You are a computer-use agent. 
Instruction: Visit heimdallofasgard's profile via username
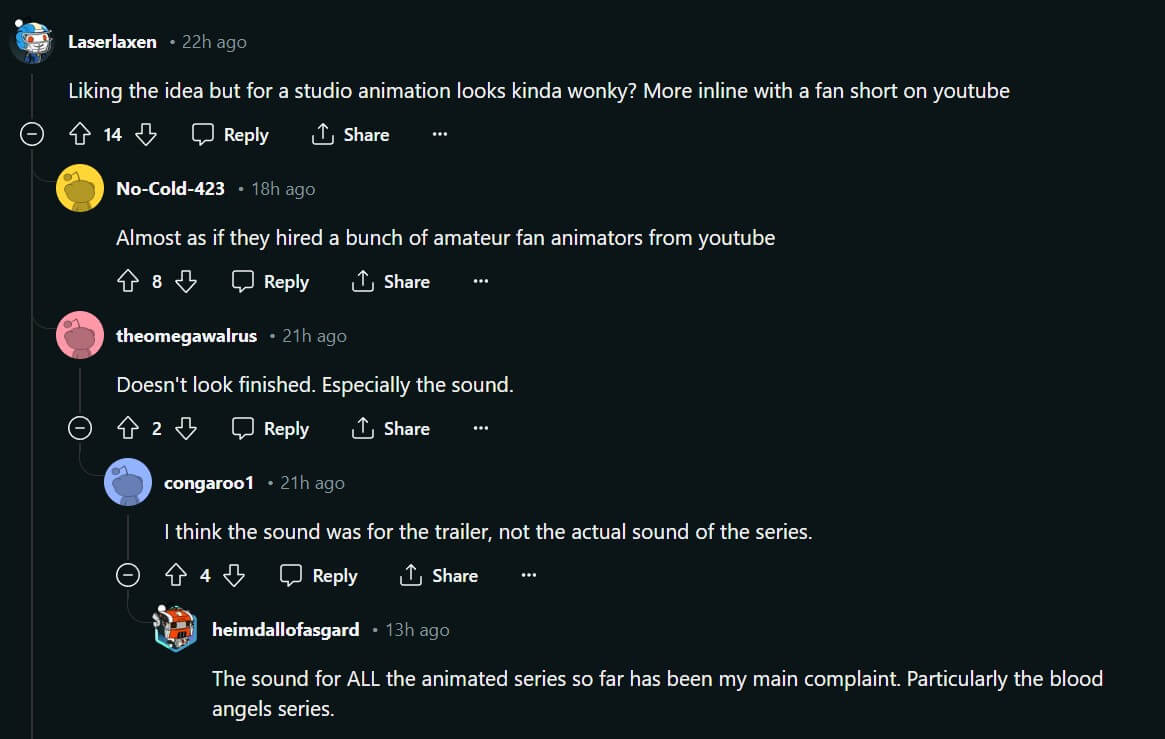point(285,630)
